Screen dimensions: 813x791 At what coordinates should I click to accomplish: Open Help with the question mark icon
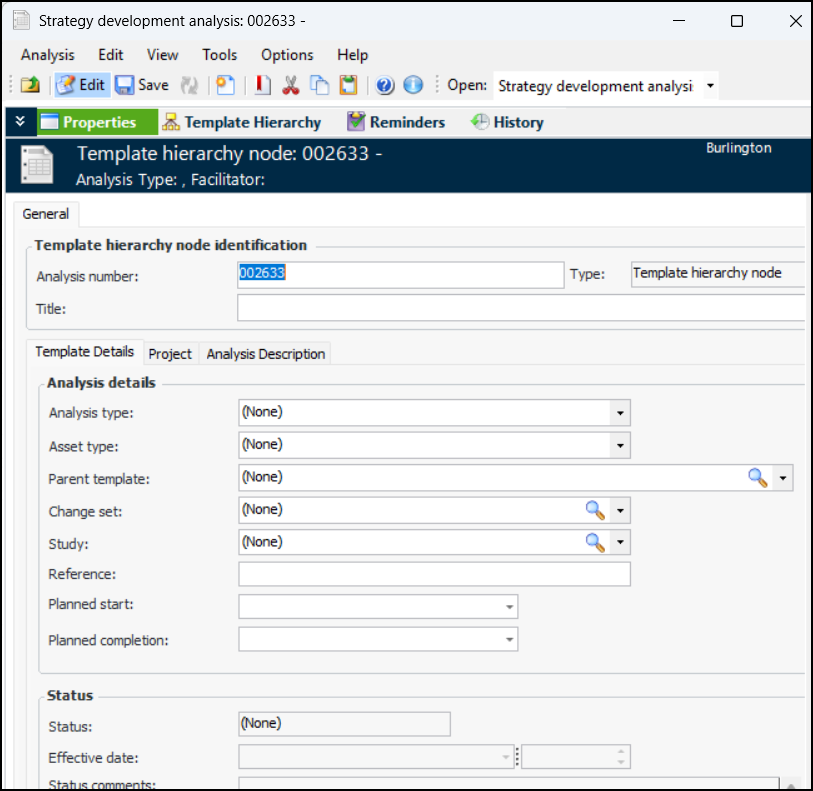click(385, 85)
